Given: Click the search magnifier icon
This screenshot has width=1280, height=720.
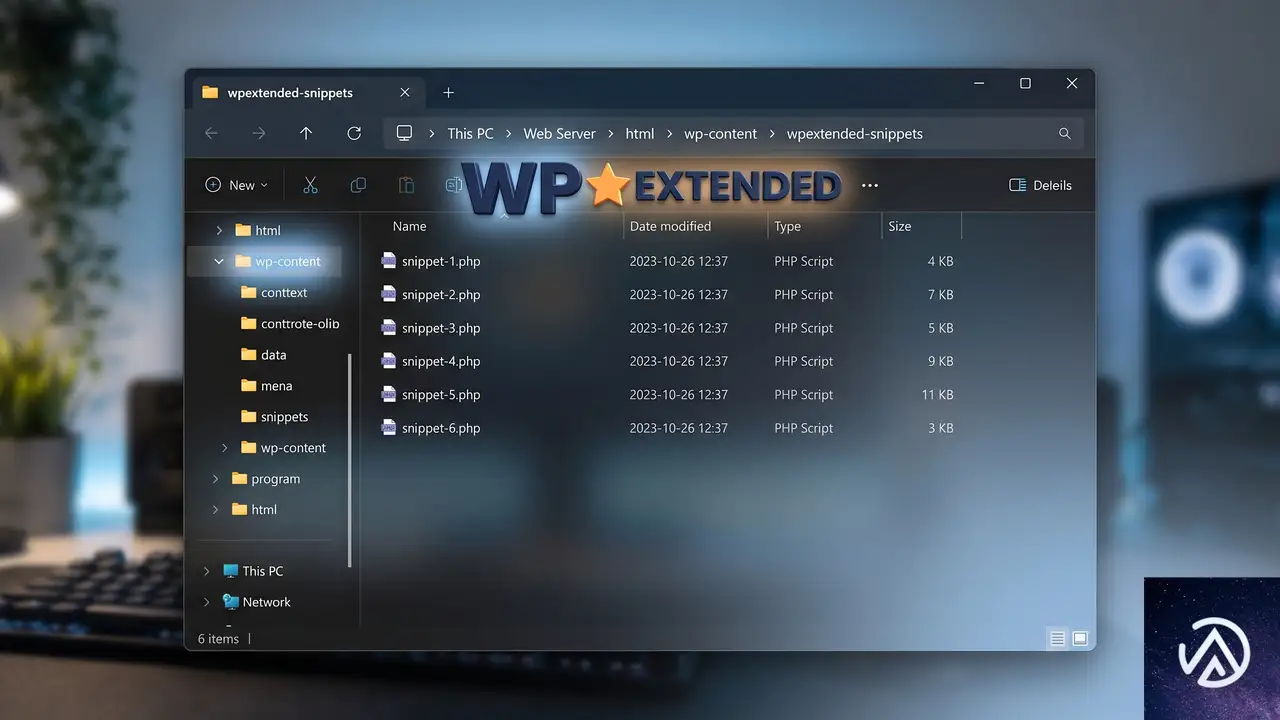Looking at the screenshot, I should click(x=1064, y=133).
